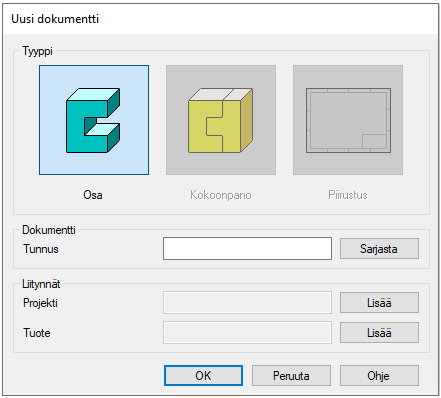
Task: Click the Projekti label
Action: 40,303
